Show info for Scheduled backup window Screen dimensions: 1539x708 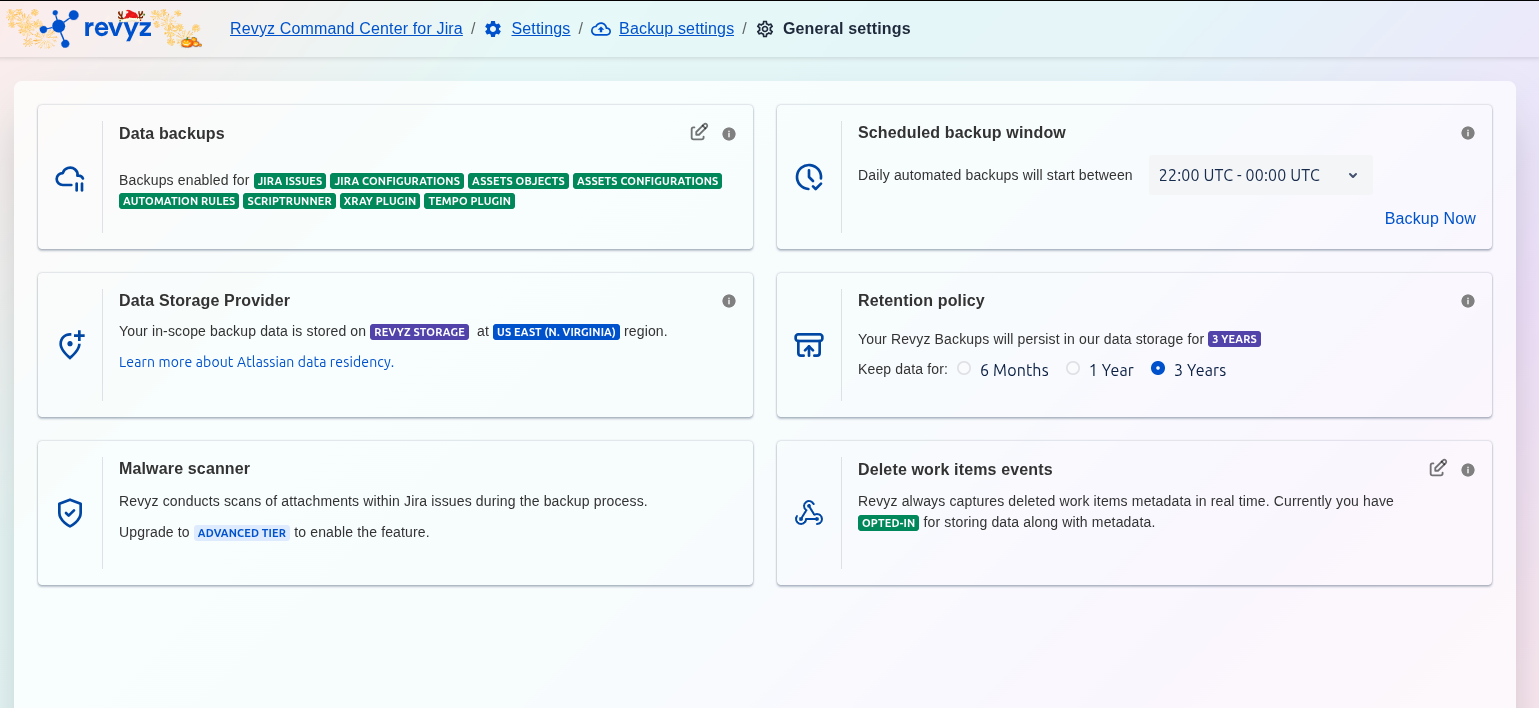pos(1468,133)
